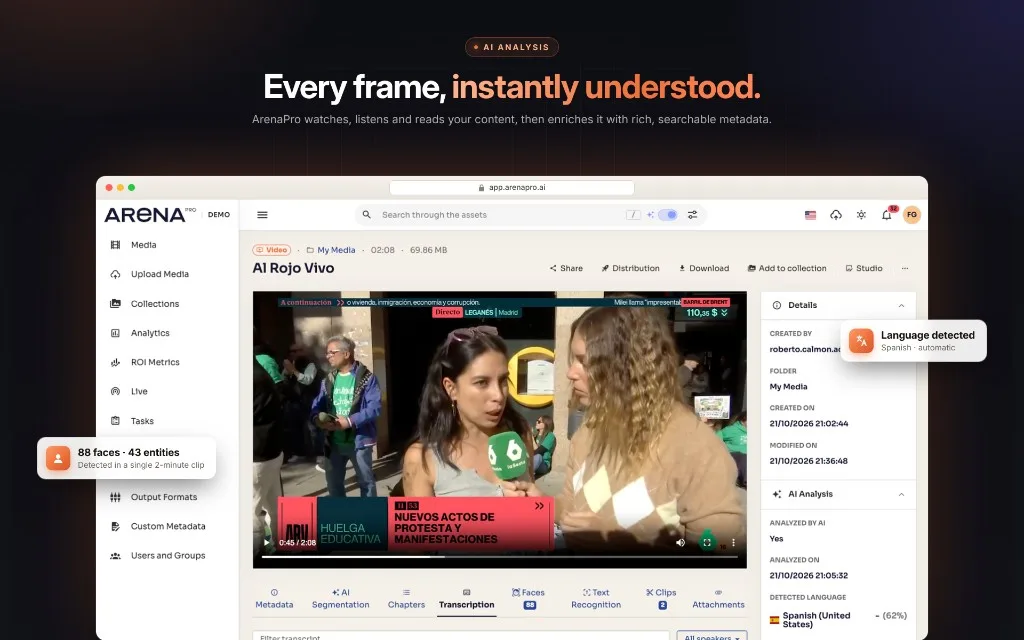Click the 88 faces 43 entities card

(127, 458)
